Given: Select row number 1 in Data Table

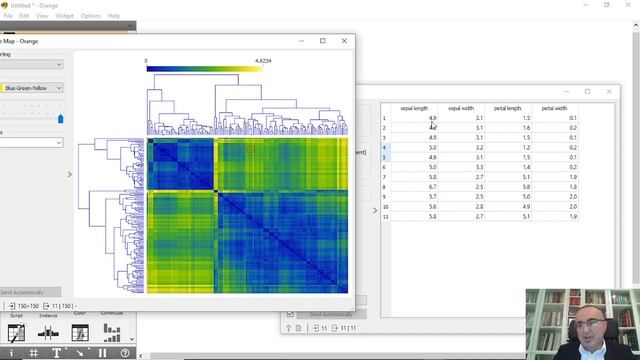Looking at the screenshot, I should [385, 118].
